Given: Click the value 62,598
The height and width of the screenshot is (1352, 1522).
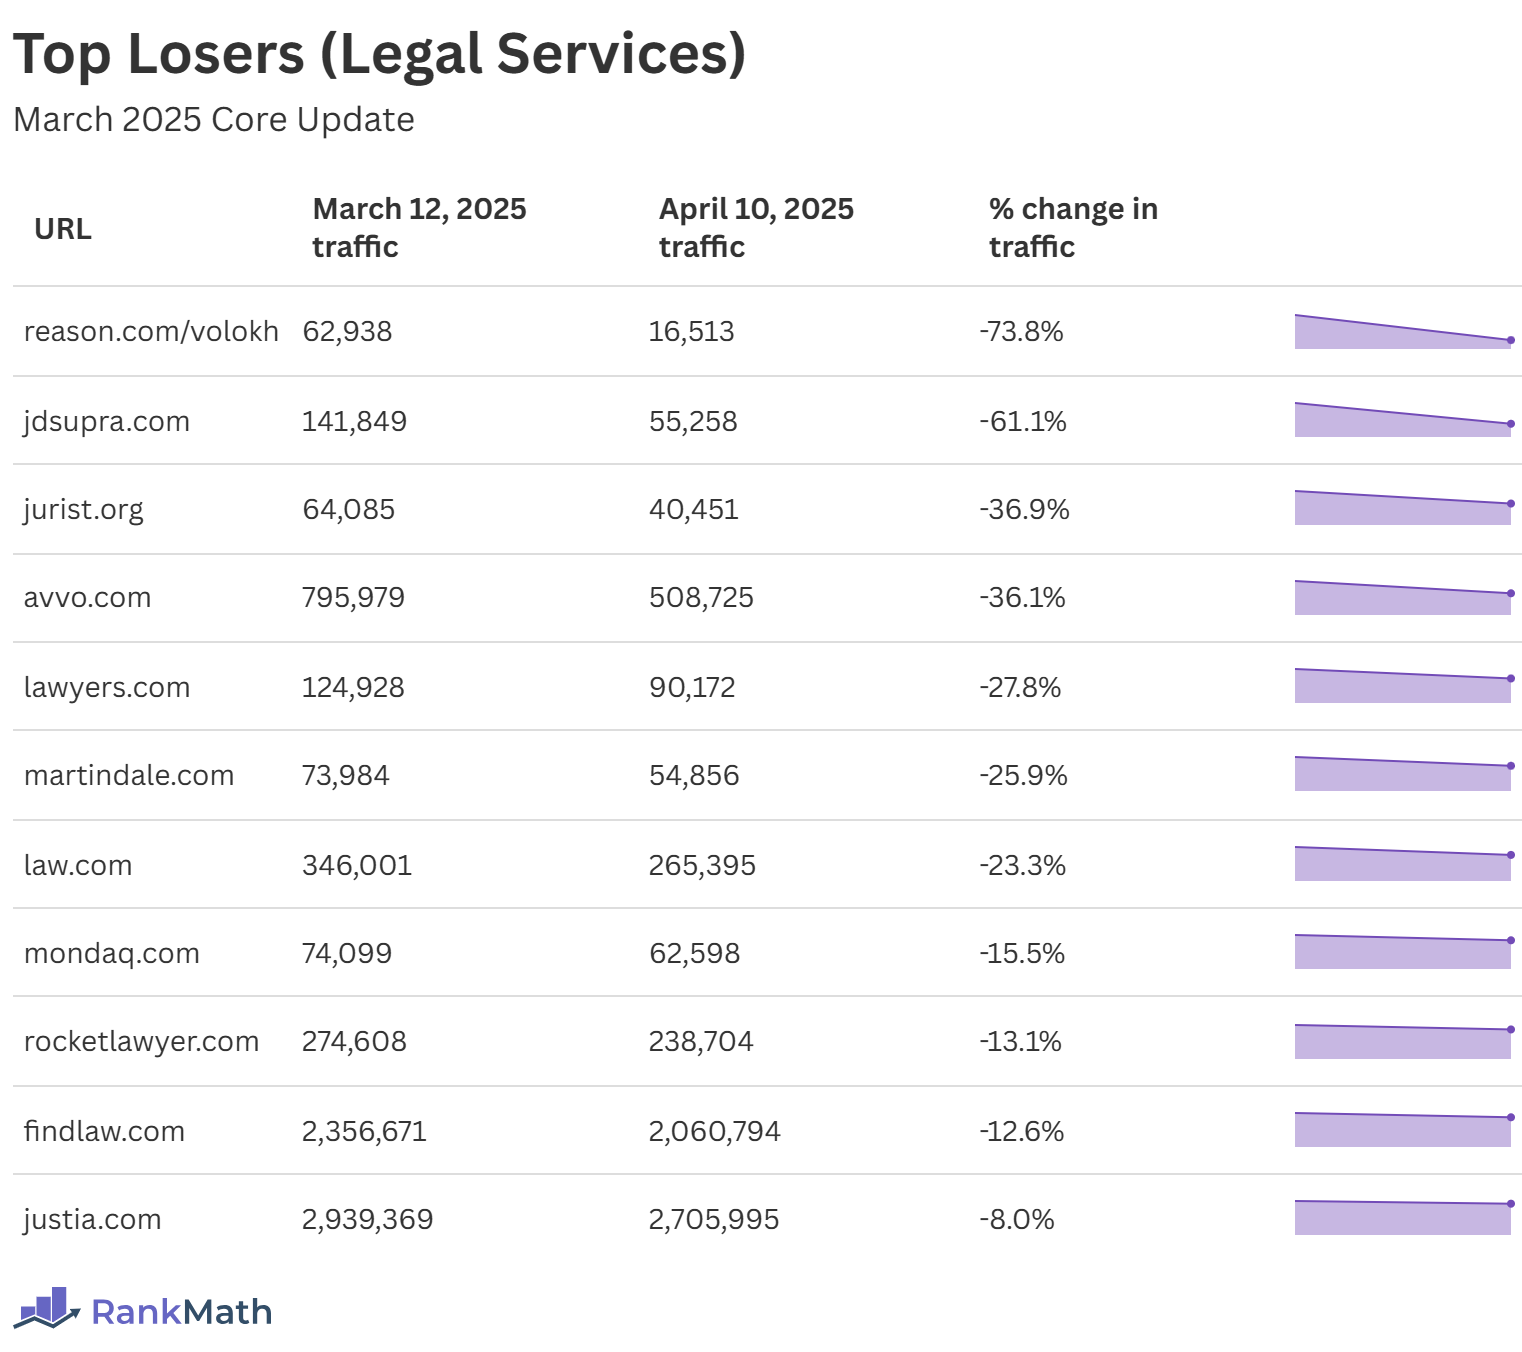Looking at the screenshot, I should [694, 953].
